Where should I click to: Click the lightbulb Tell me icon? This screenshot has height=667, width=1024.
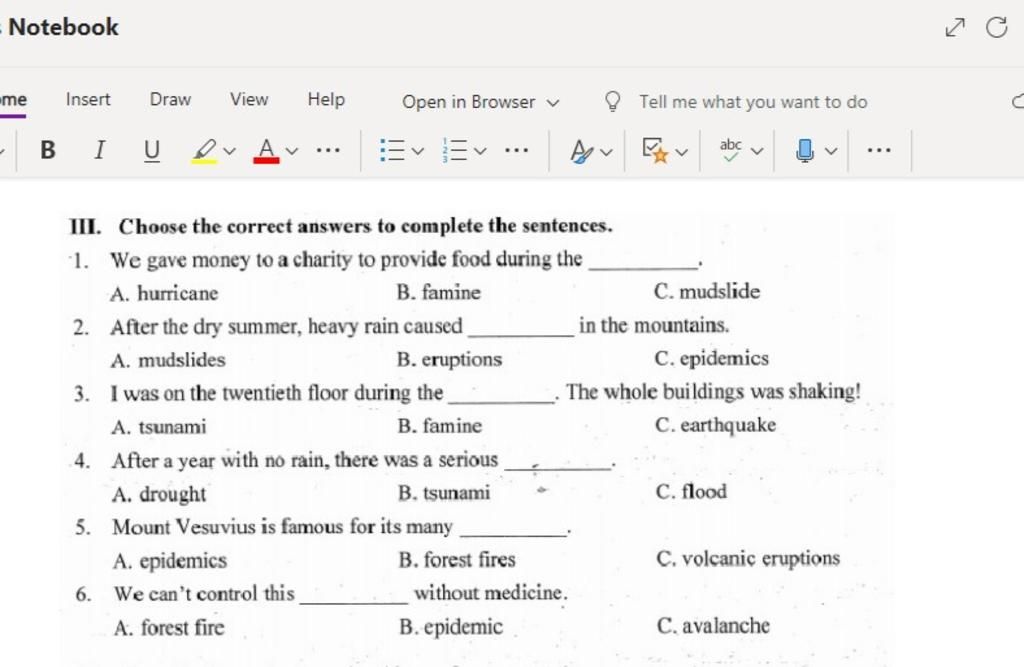[613, 101]
